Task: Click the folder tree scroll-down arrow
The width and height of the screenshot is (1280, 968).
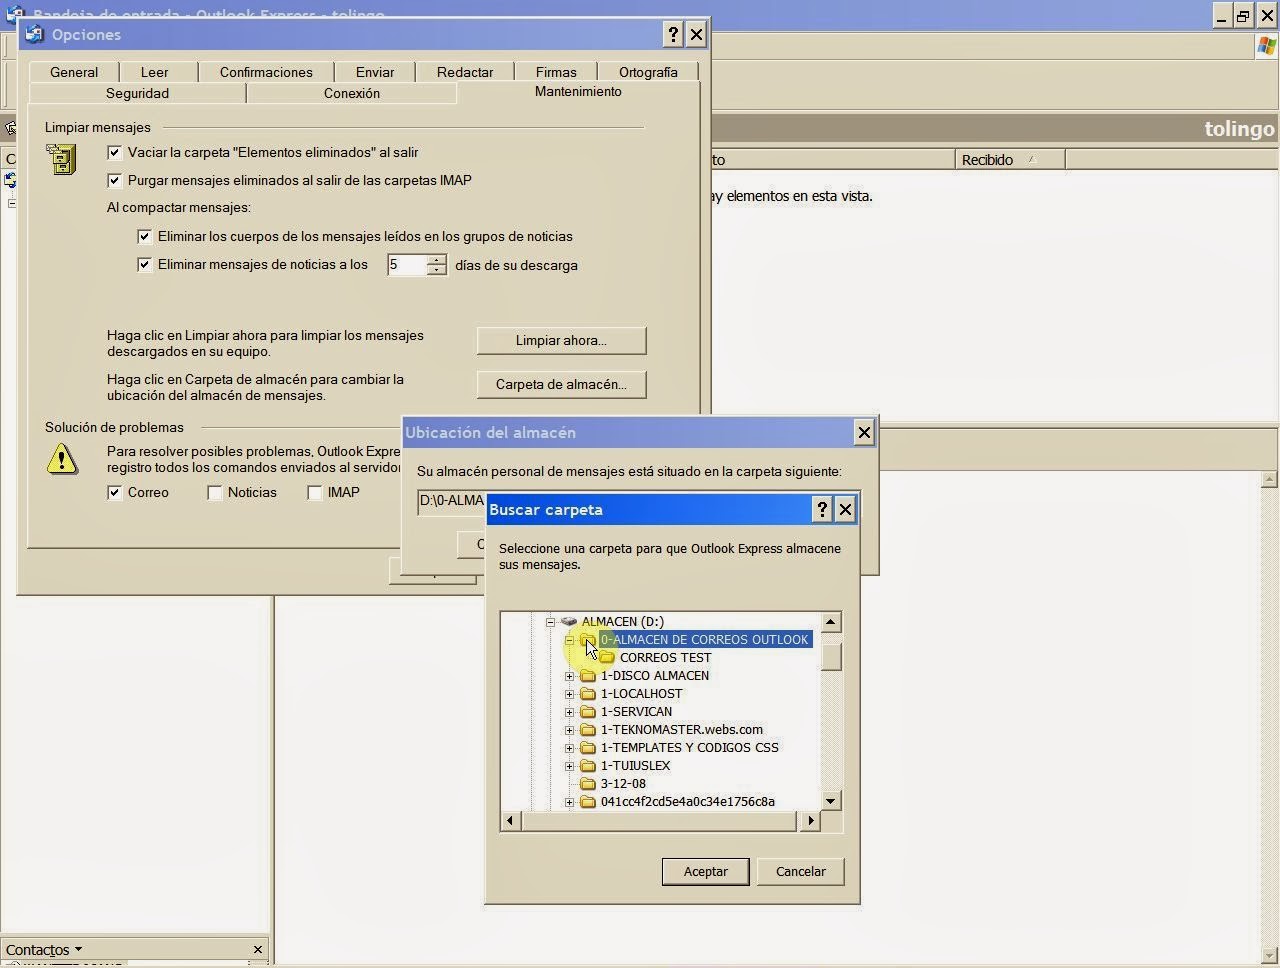Action: pyautogui.click(x=831, y=801)
